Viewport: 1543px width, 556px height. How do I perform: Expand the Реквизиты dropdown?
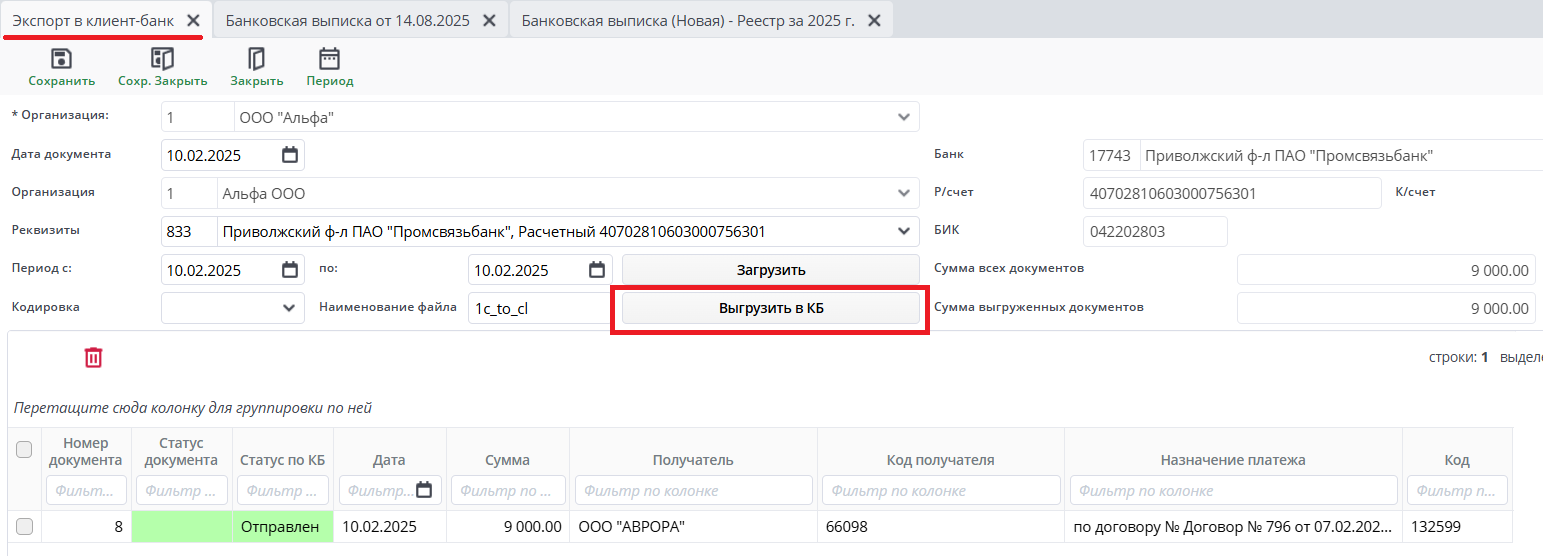point(904,231)
